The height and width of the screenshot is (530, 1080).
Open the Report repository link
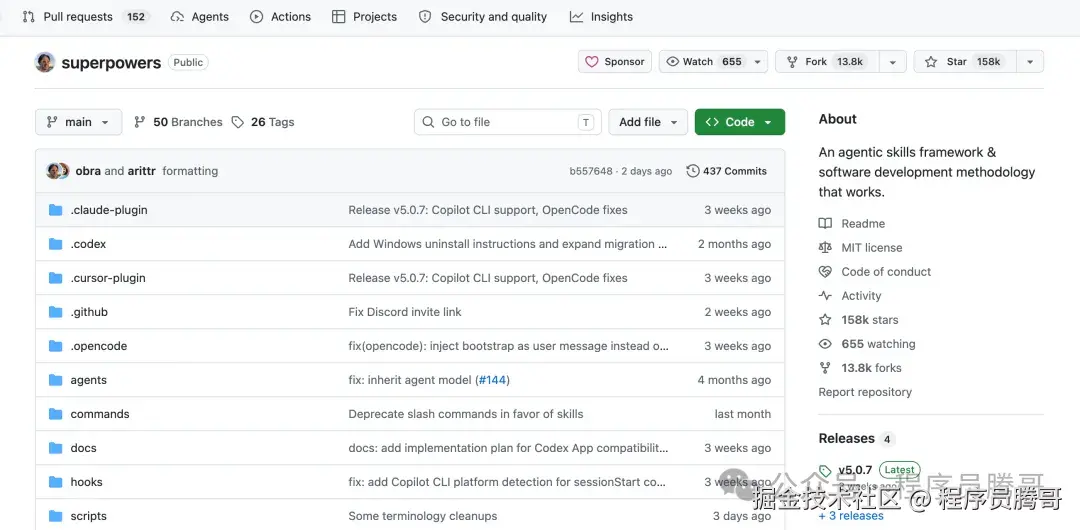[865, 392]
